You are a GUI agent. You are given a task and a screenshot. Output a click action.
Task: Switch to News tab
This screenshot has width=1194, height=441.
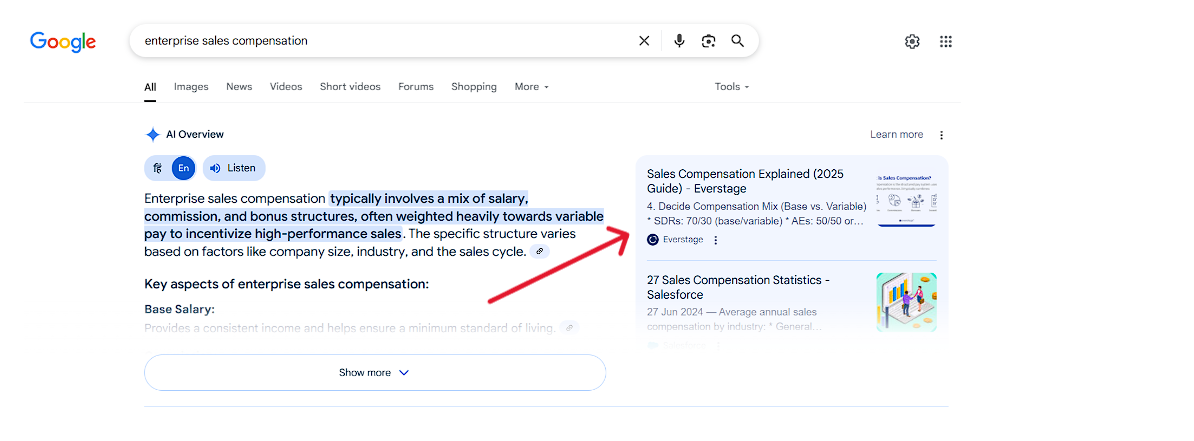[x=239, y=87]
